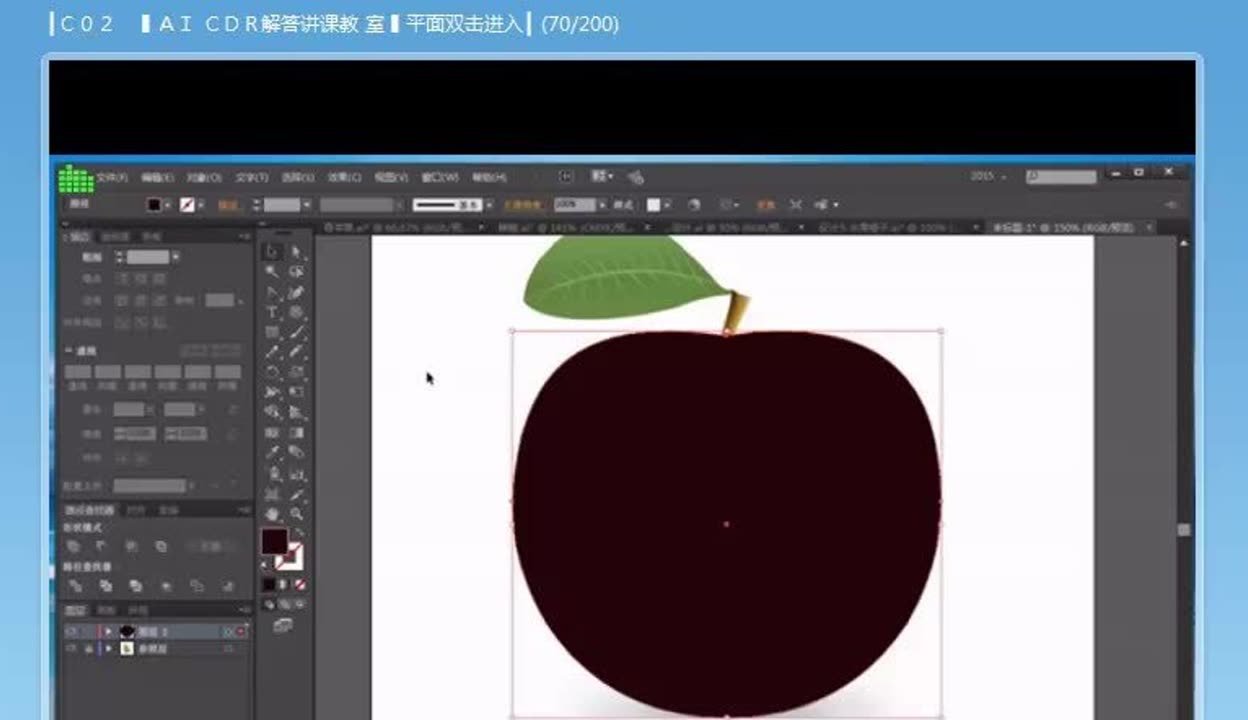Image resolution: width=1248 pixels, height=720 pixels.
Task: Open the Layers panel flyout menu
Action: [243, 610]
